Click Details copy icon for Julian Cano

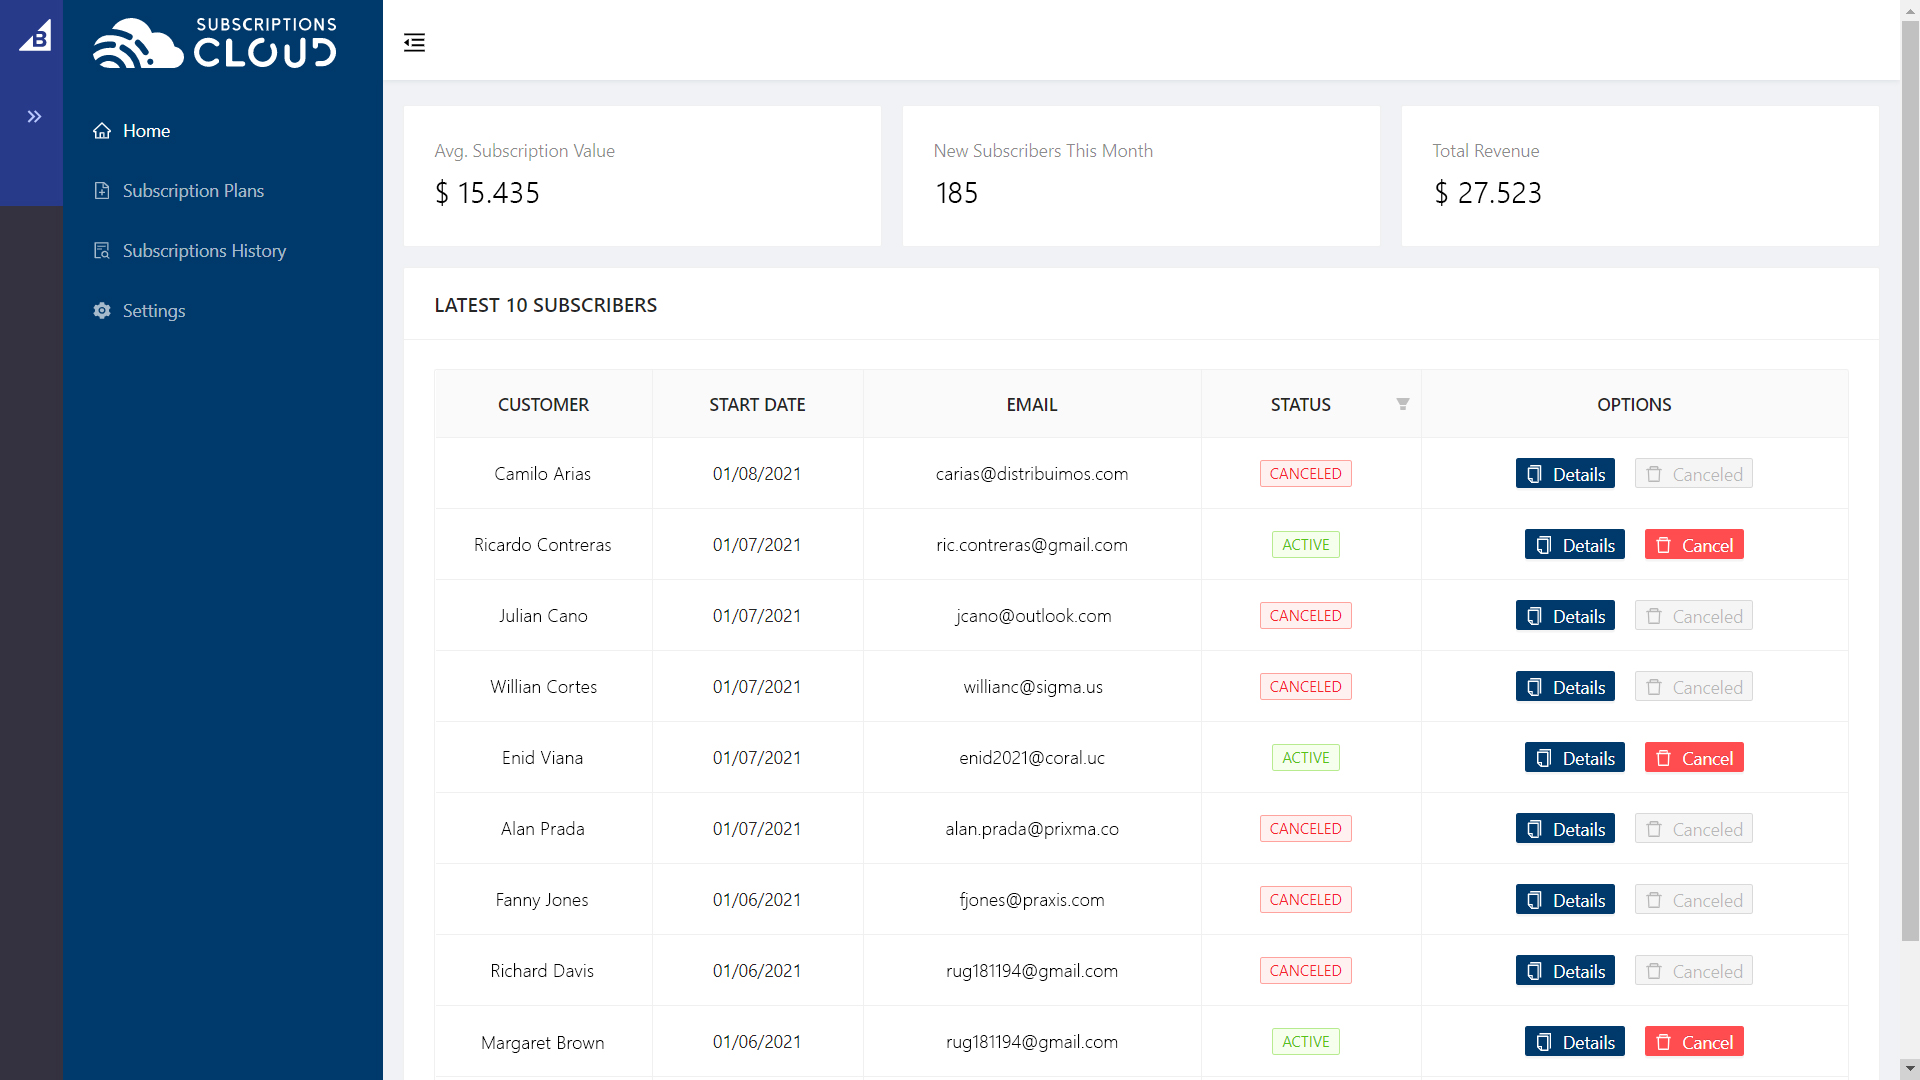(x=1534, y=616)
